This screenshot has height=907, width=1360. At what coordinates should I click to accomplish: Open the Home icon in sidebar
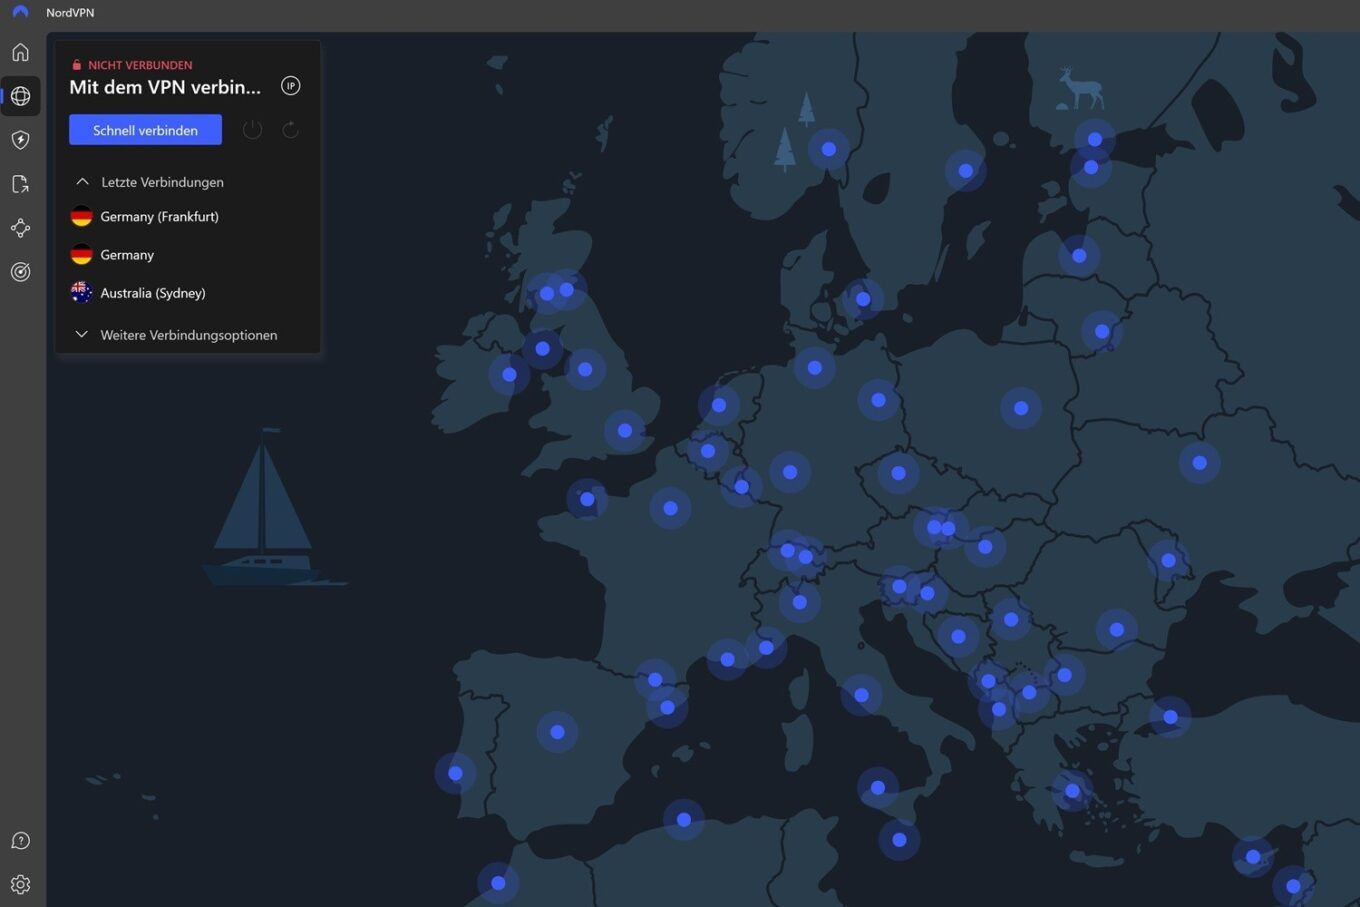tap(20, 52)
